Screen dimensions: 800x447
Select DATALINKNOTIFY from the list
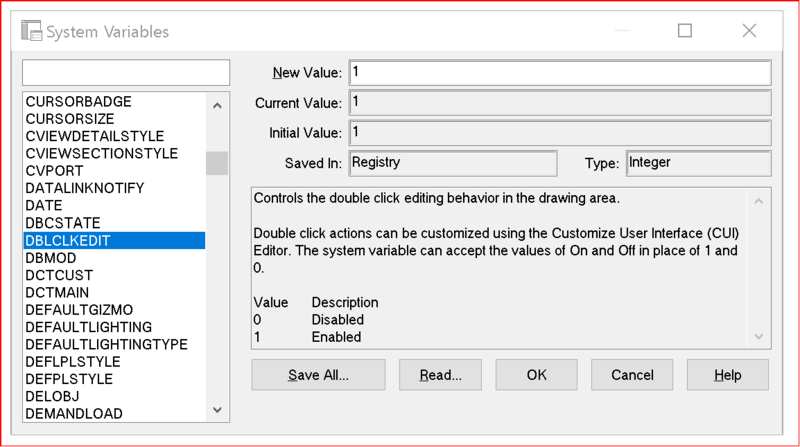point(85,188)
